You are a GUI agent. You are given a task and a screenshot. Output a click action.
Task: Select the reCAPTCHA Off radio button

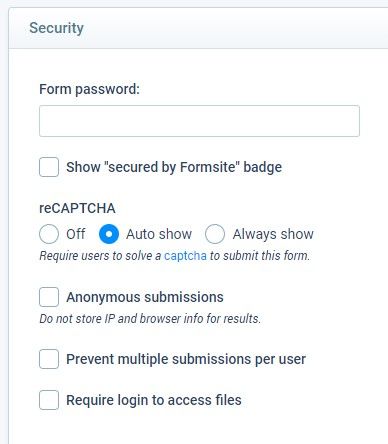[49, 234]
